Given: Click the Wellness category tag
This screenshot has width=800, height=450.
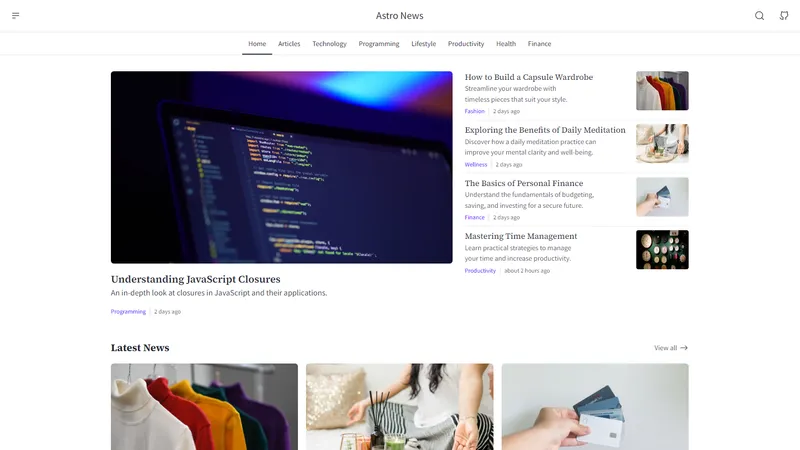Looking at the screenshot, I should 476,164.
